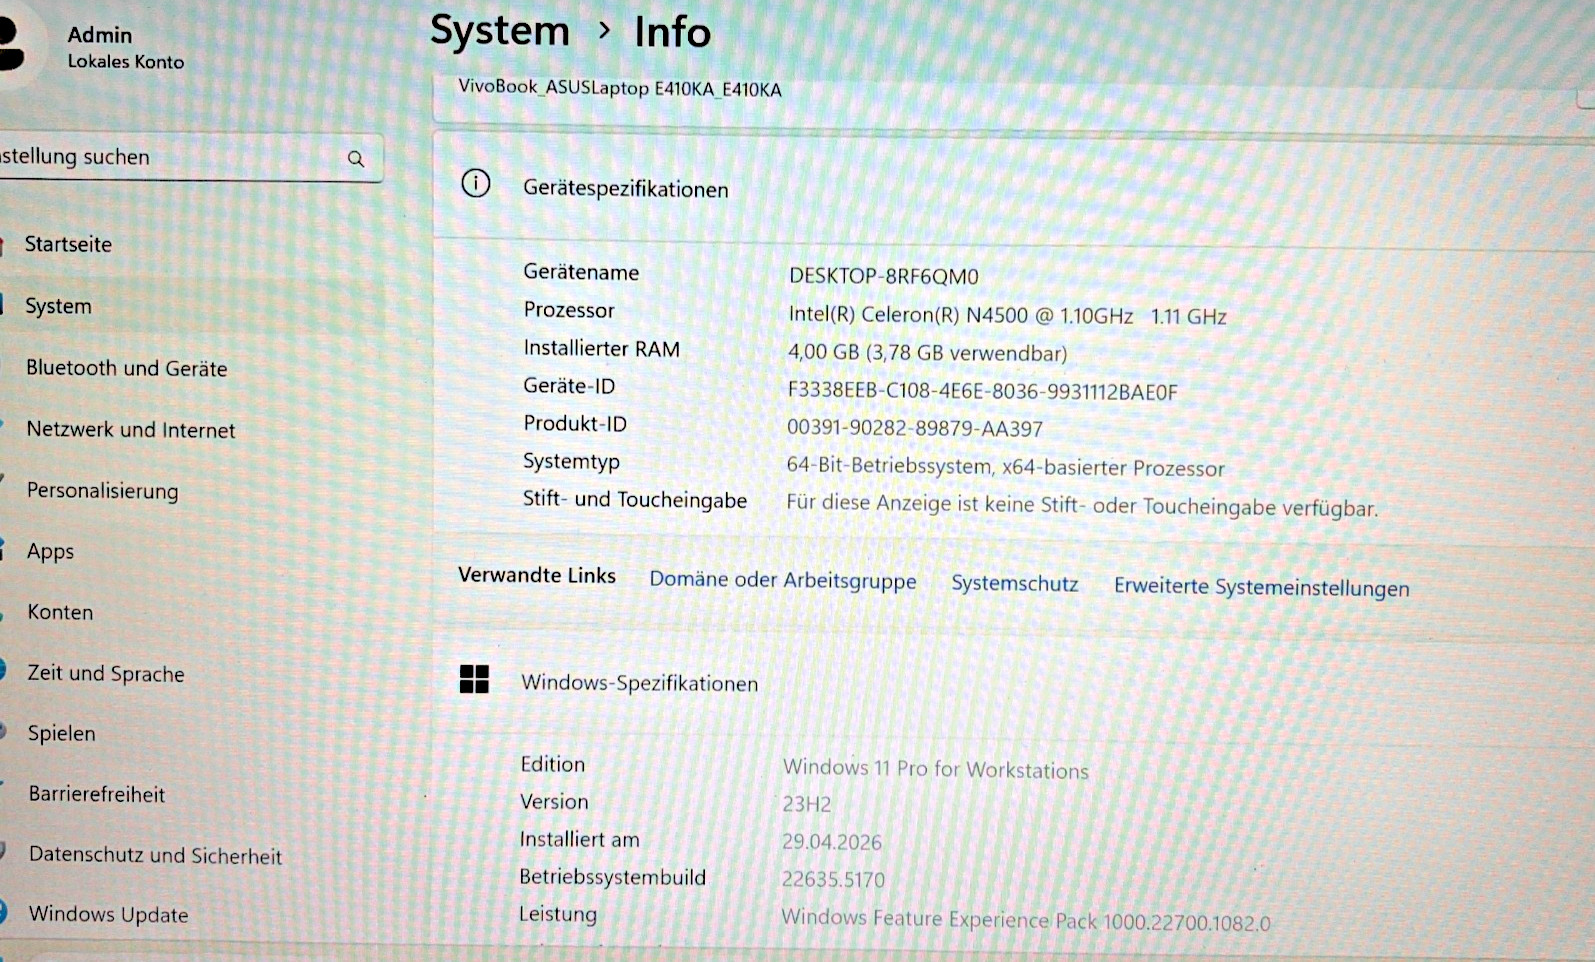
Task: Click the Windows logo icon beside Windows-Spezifikationen
Action: [x=474, y=680]
